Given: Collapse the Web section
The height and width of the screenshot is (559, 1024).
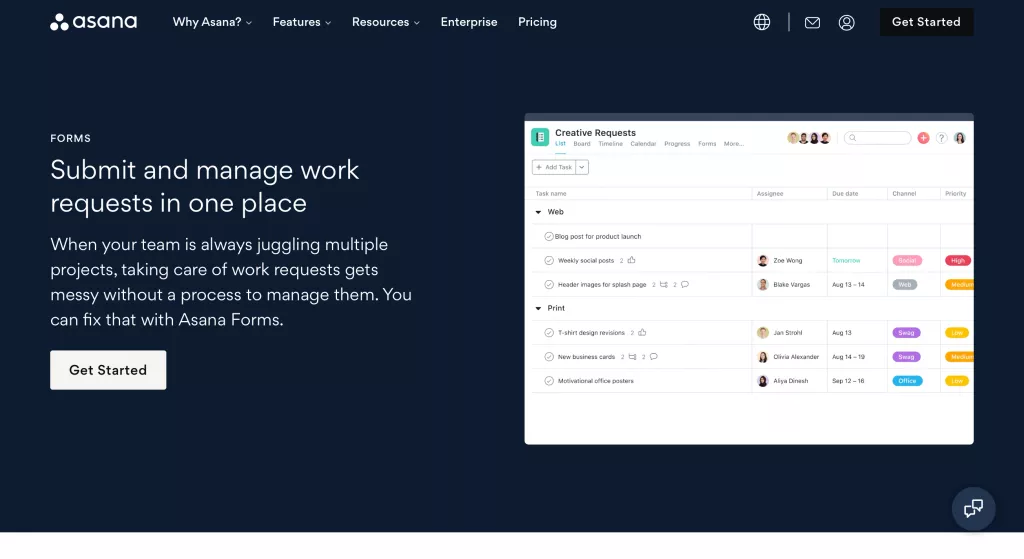Looking at the screenshot, I should (538, 212).
